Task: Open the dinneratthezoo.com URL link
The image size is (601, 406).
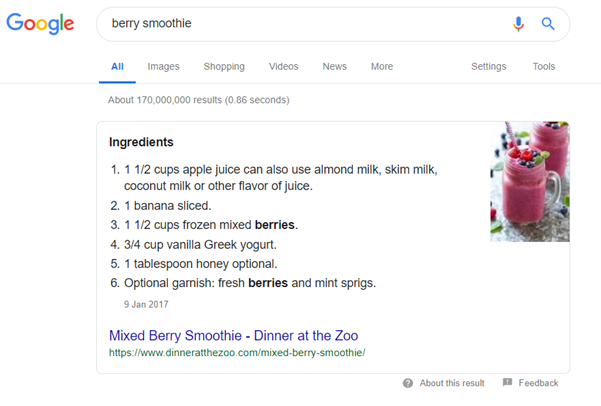Action: coord(237,353)
